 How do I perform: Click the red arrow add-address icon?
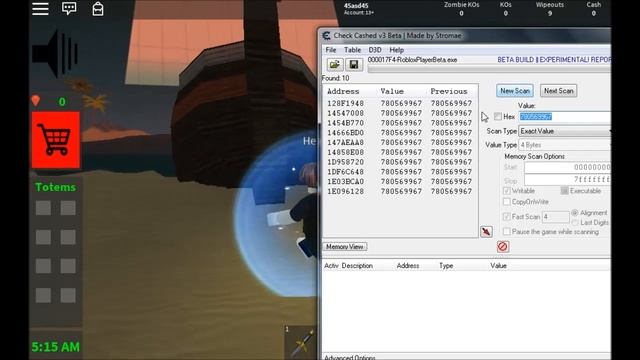pyautogui.click(x=486, y=232)
